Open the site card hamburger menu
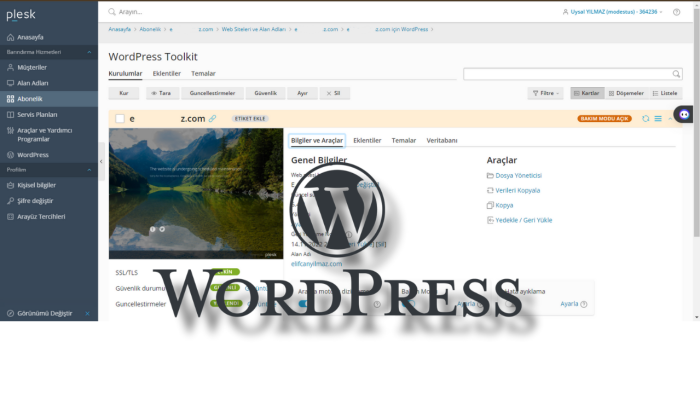 tap(658, 119)
